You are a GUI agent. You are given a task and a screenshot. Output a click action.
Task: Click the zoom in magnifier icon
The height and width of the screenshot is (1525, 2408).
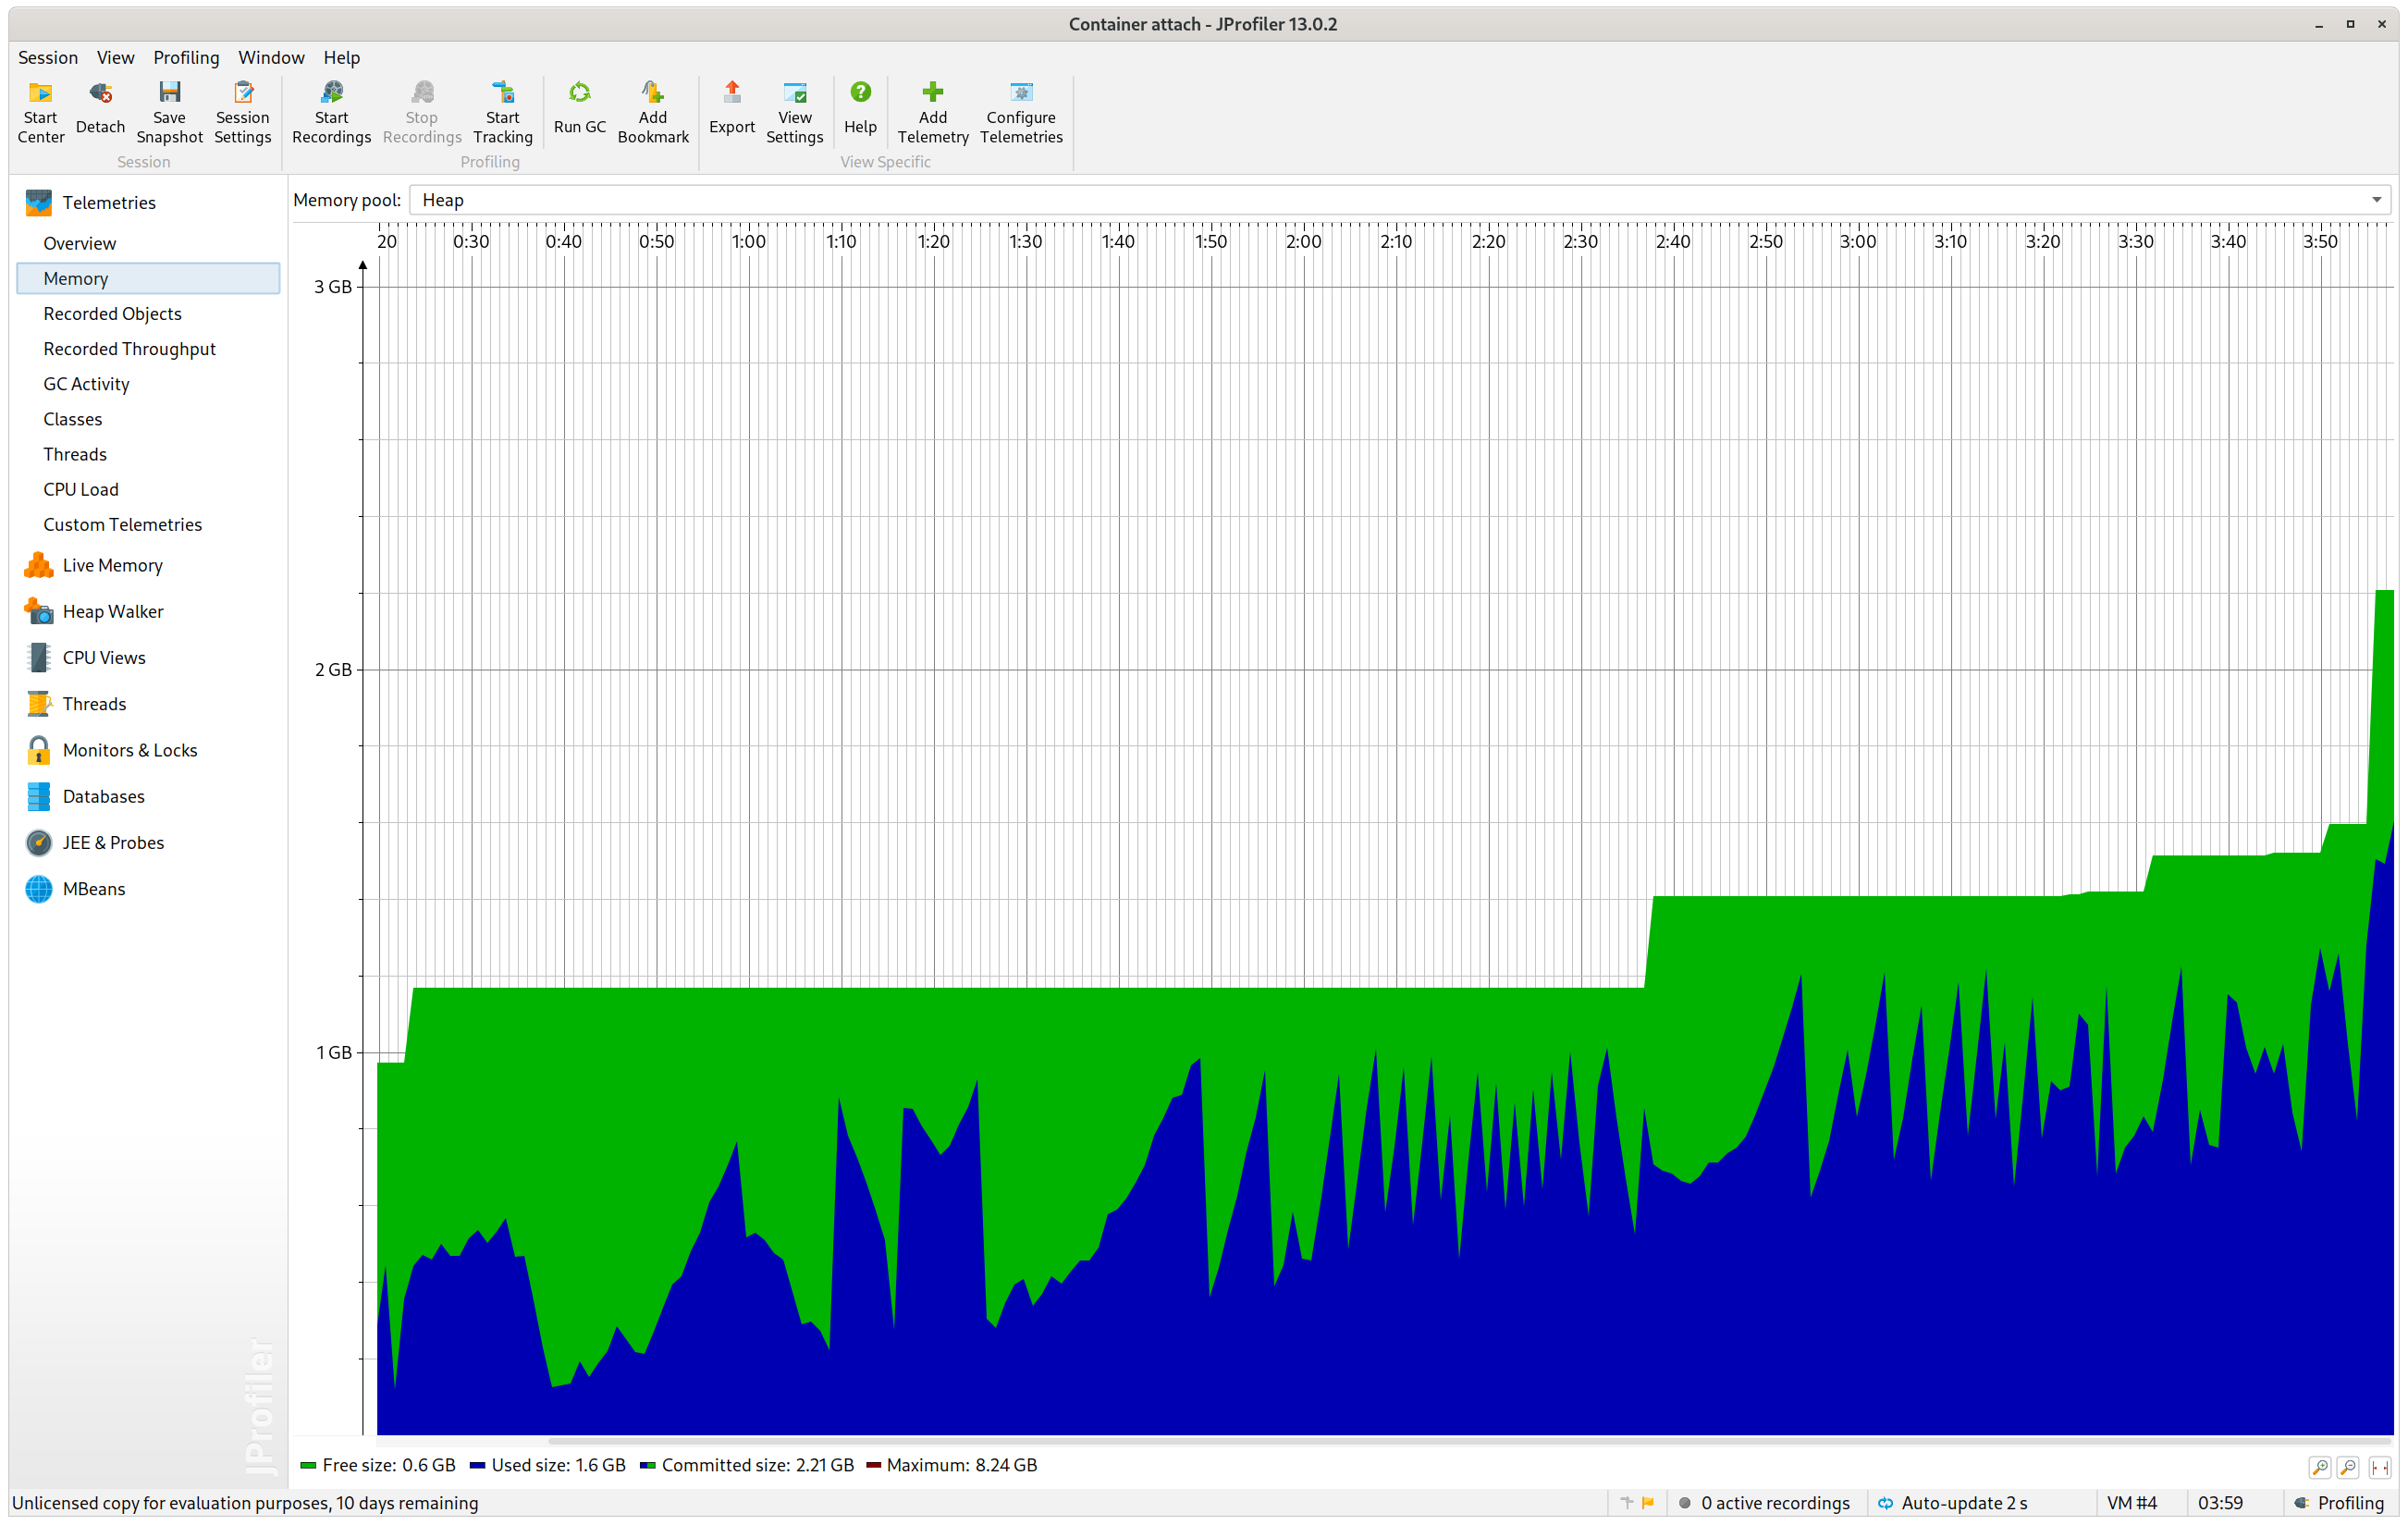[2319, 1467]
